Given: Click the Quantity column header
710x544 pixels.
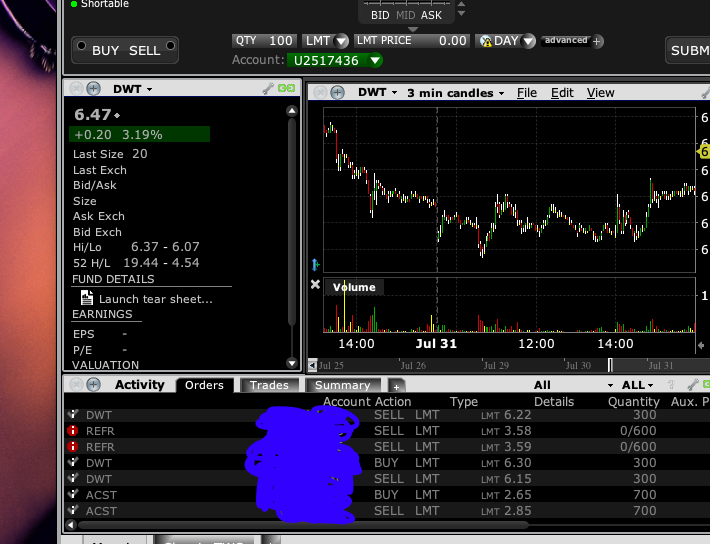Looking at the screenshot, I should (x=633, y=402).
